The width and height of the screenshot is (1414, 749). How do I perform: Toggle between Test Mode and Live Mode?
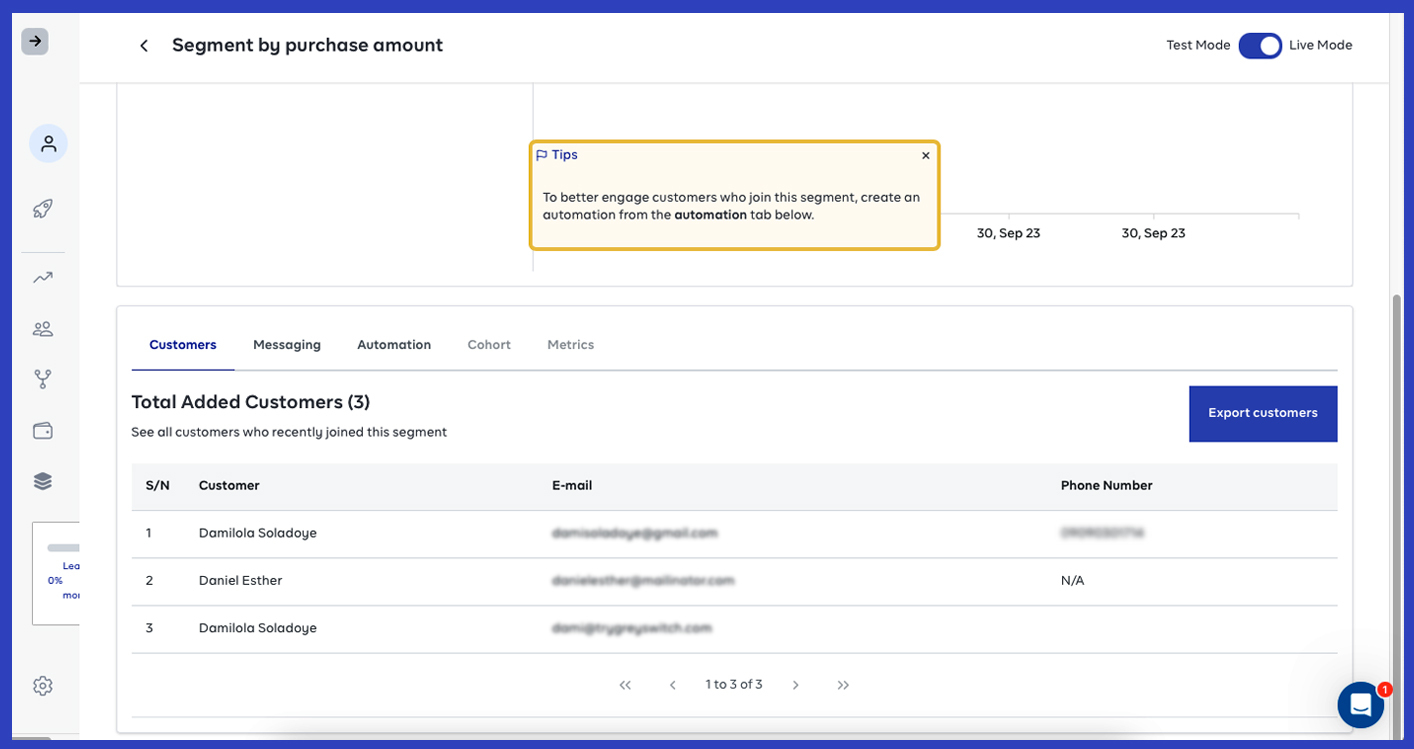1259,46
